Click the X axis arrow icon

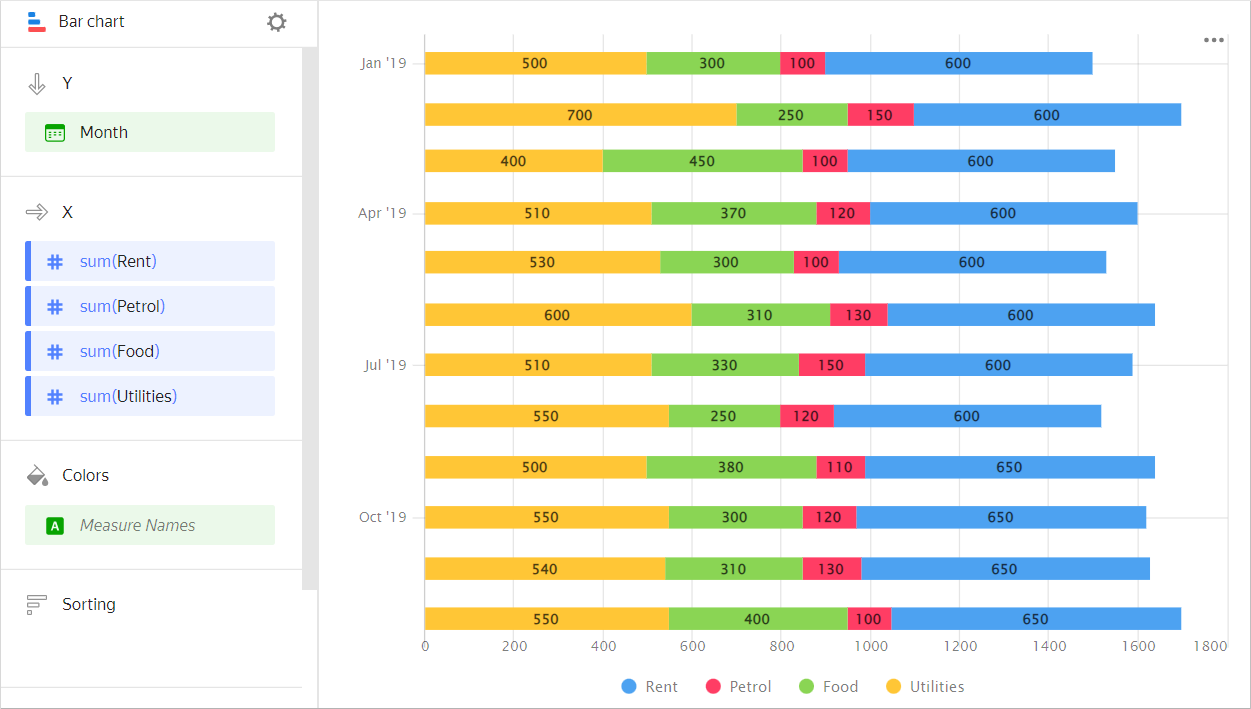(x=37, y=212)
